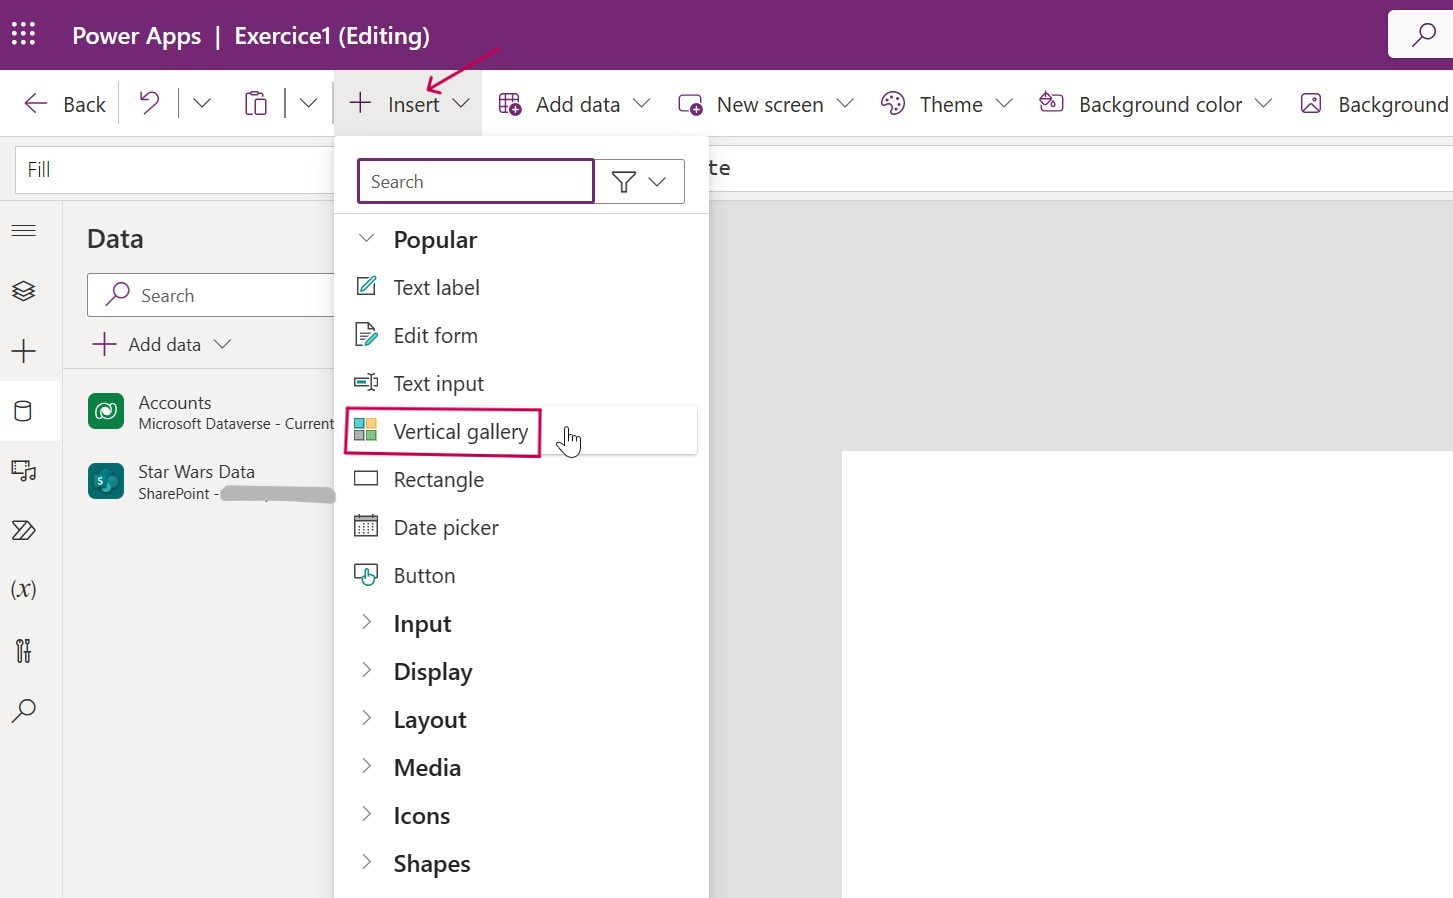Open the Background color chevron
This screenshot has height=898, width=1453.
click(x=1264, y=104)
